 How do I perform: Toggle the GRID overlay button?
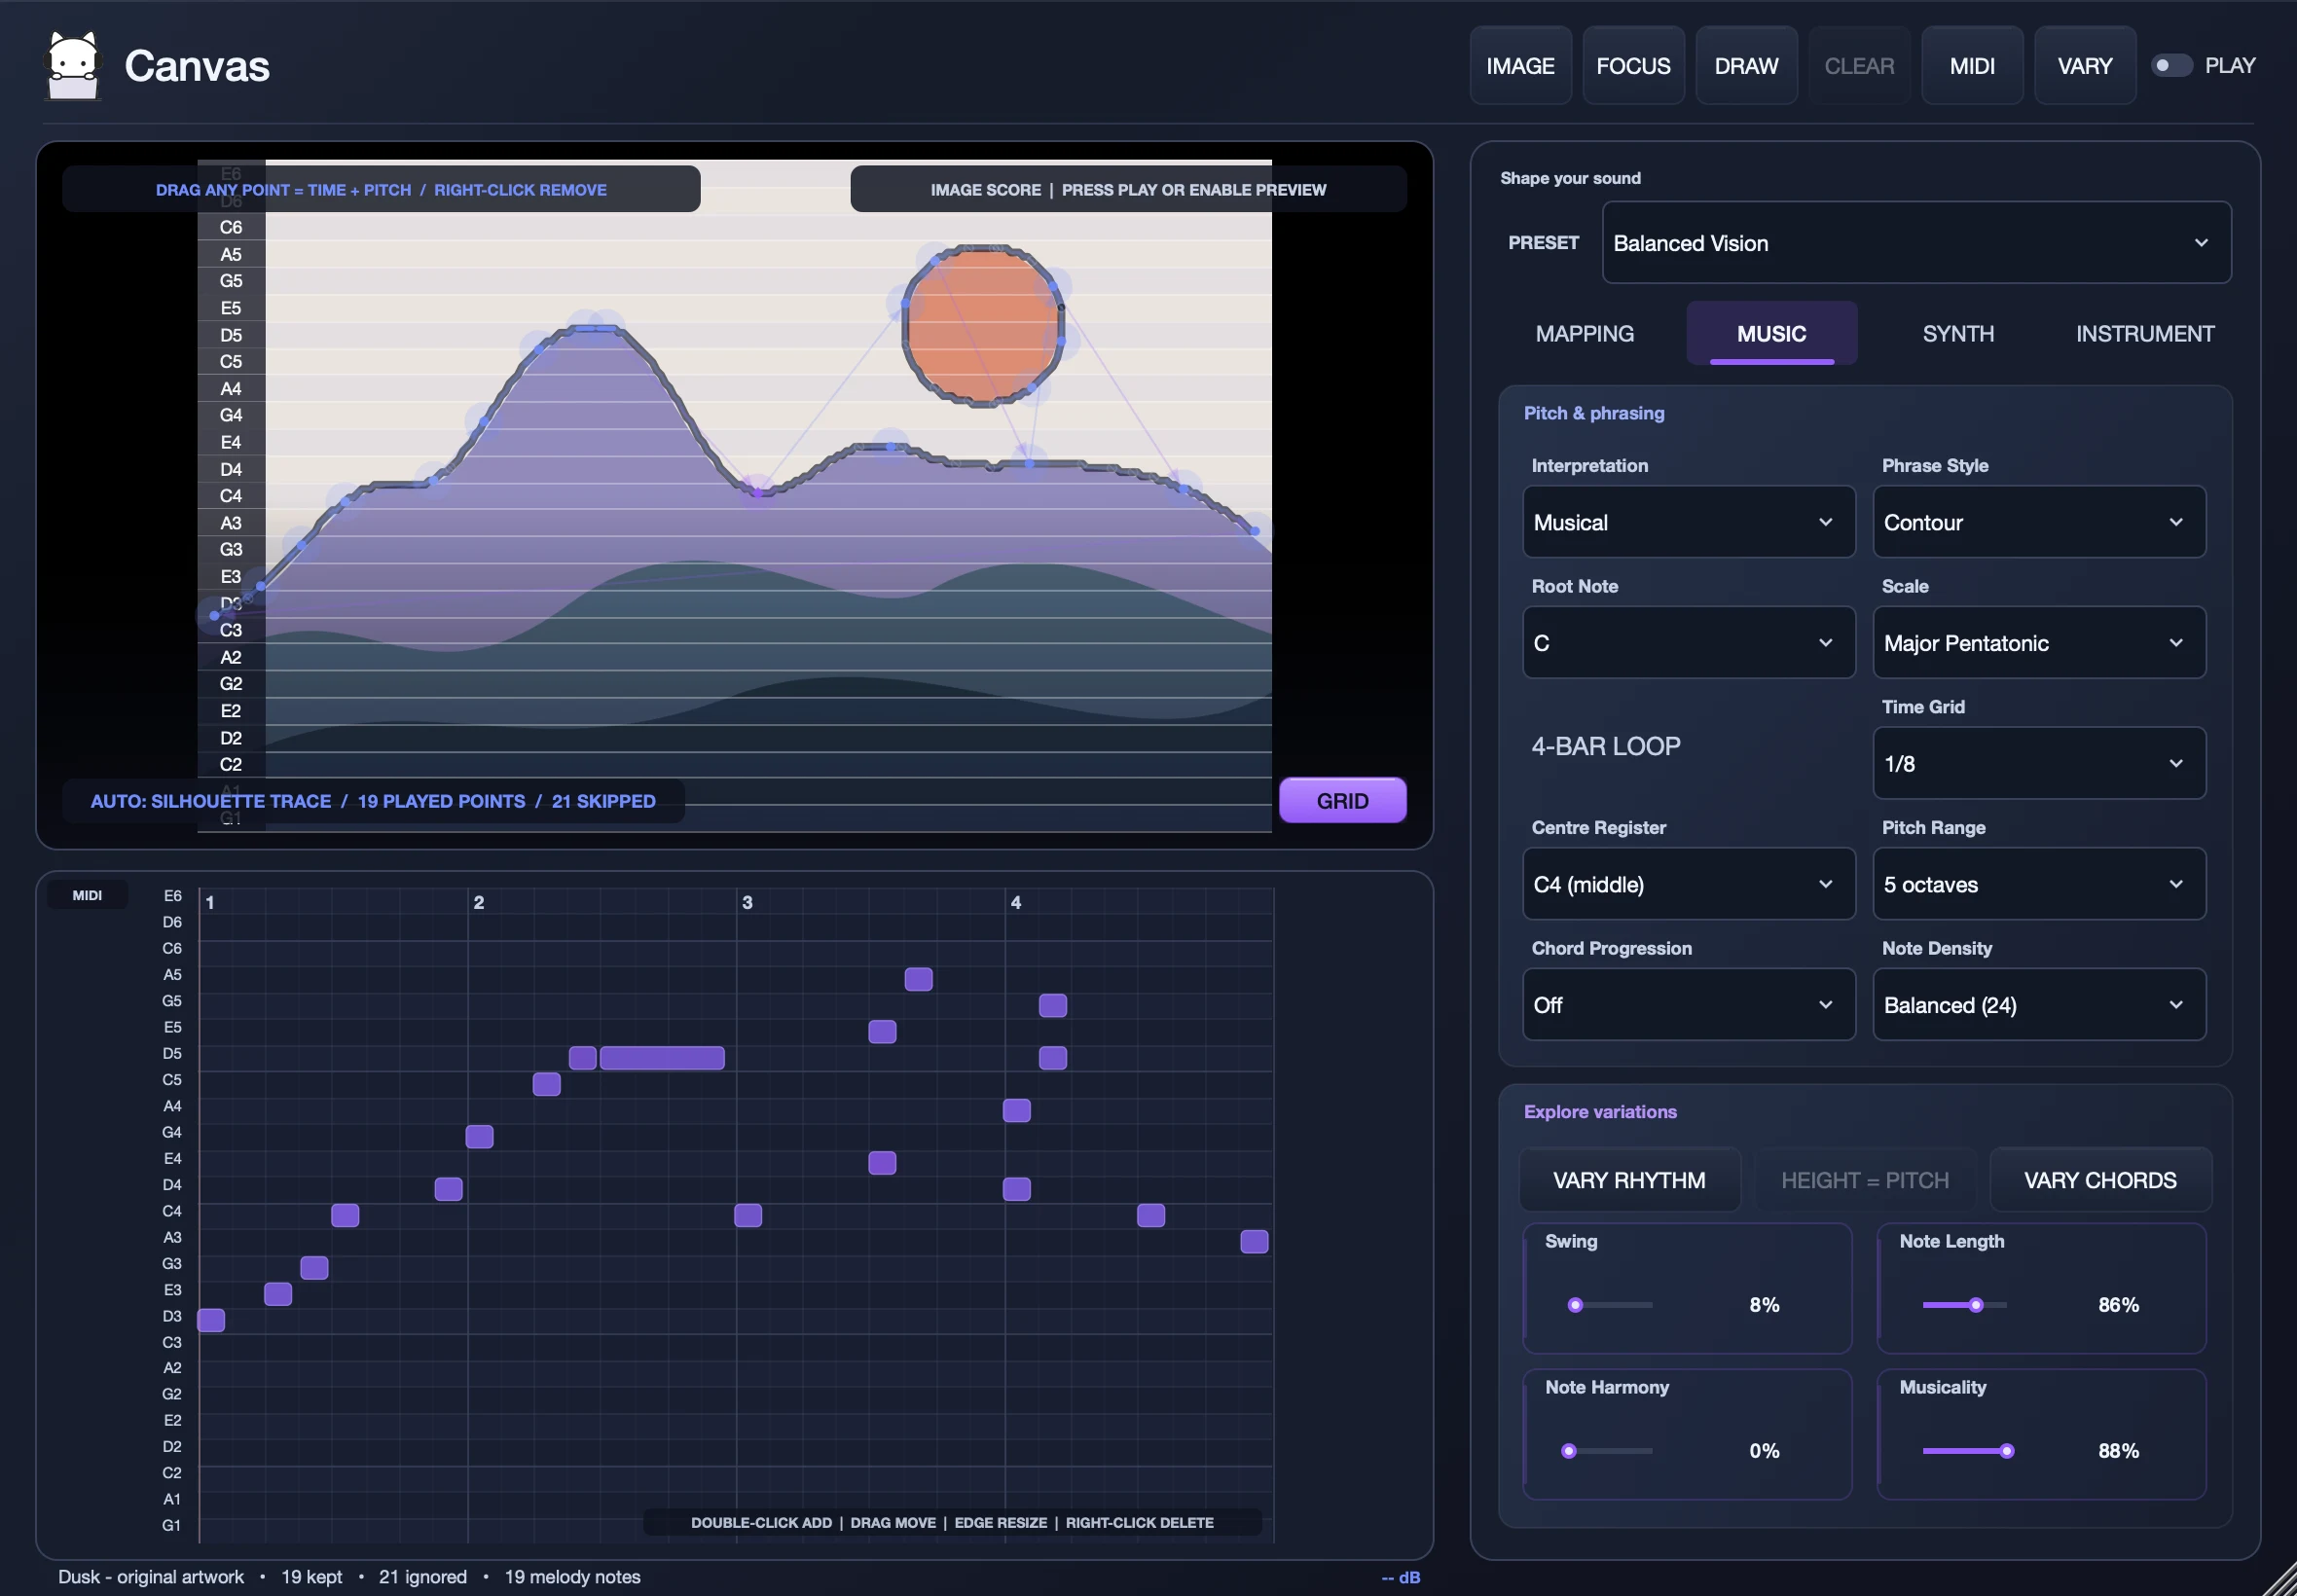(1342, 800)
